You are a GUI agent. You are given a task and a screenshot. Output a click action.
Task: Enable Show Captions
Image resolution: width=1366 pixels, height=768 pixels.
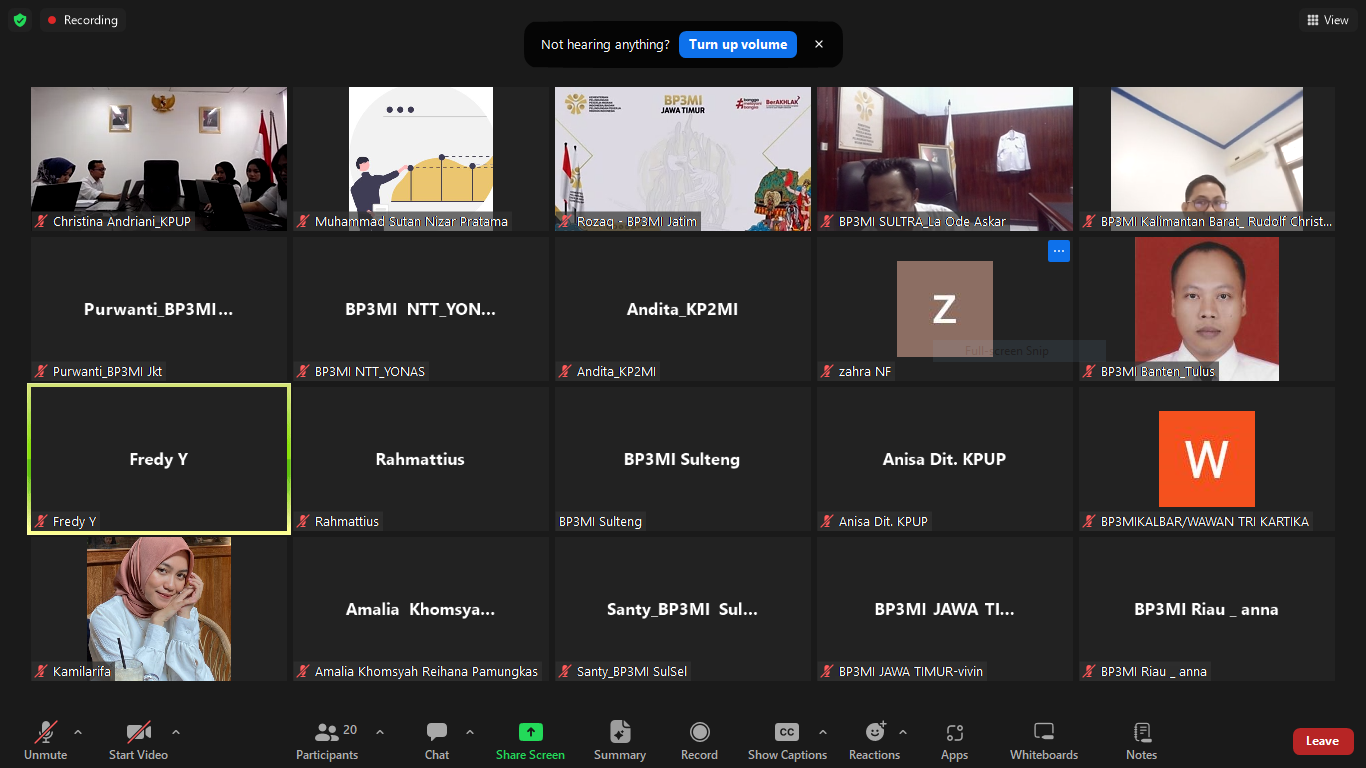pos(787,741)
